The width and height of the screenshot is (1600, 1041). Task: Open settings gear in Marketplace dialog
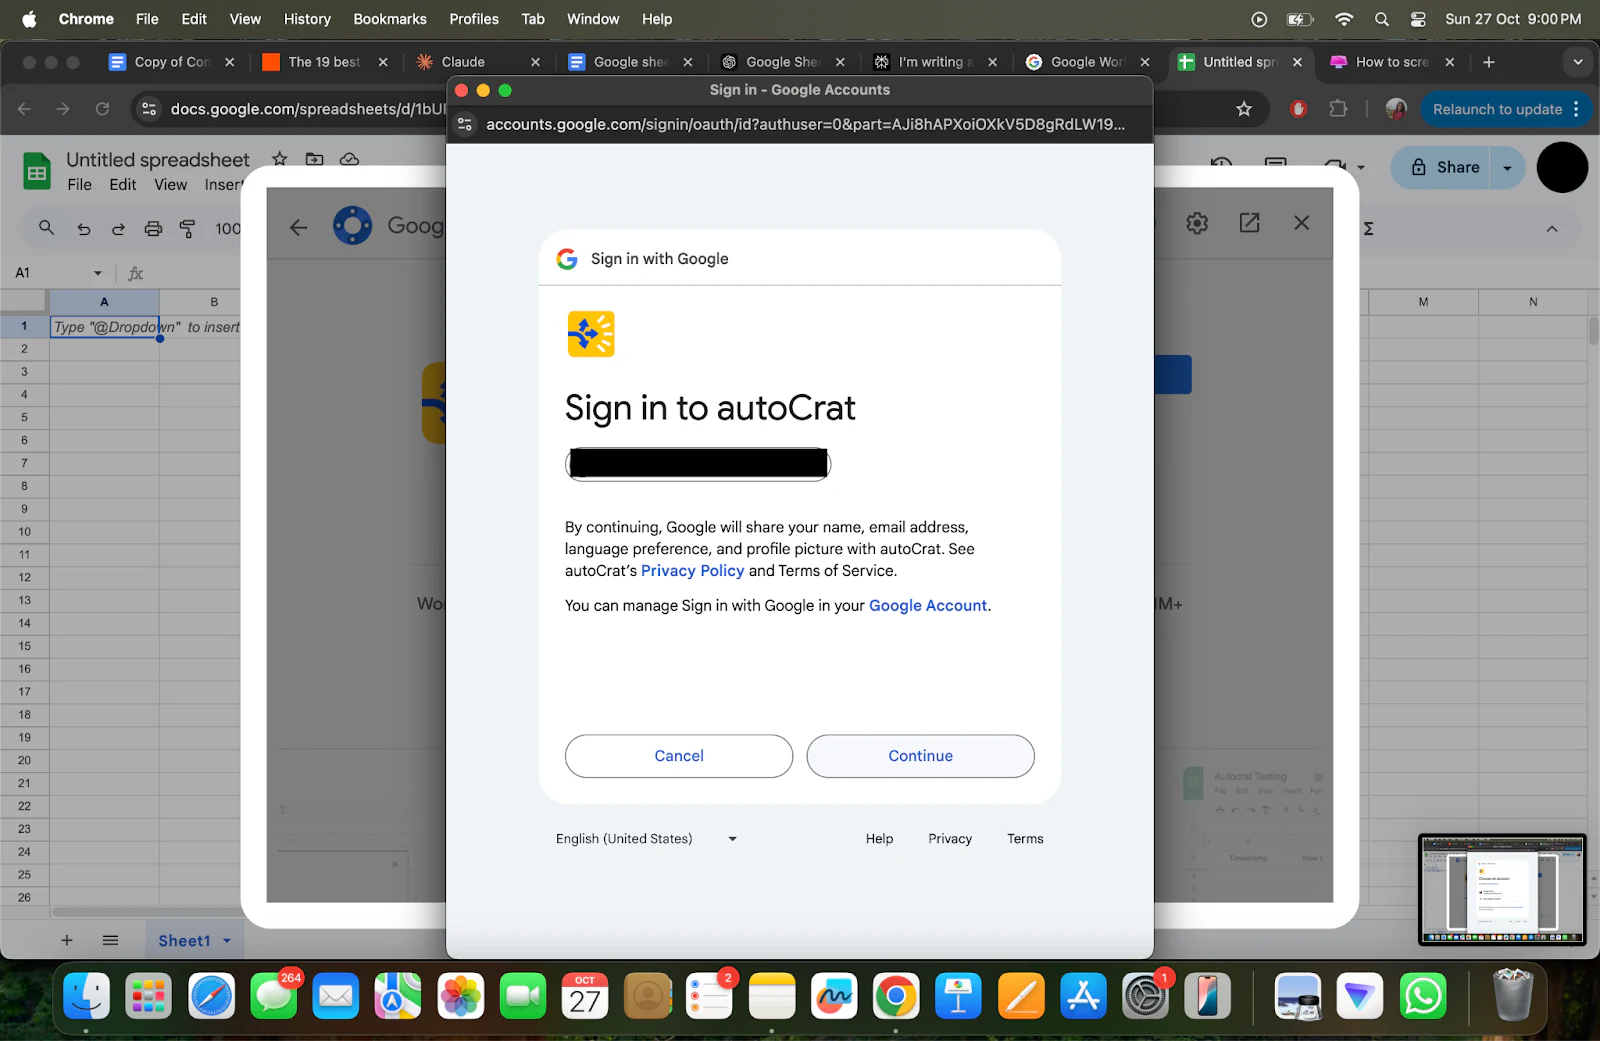coord(1197,223)
